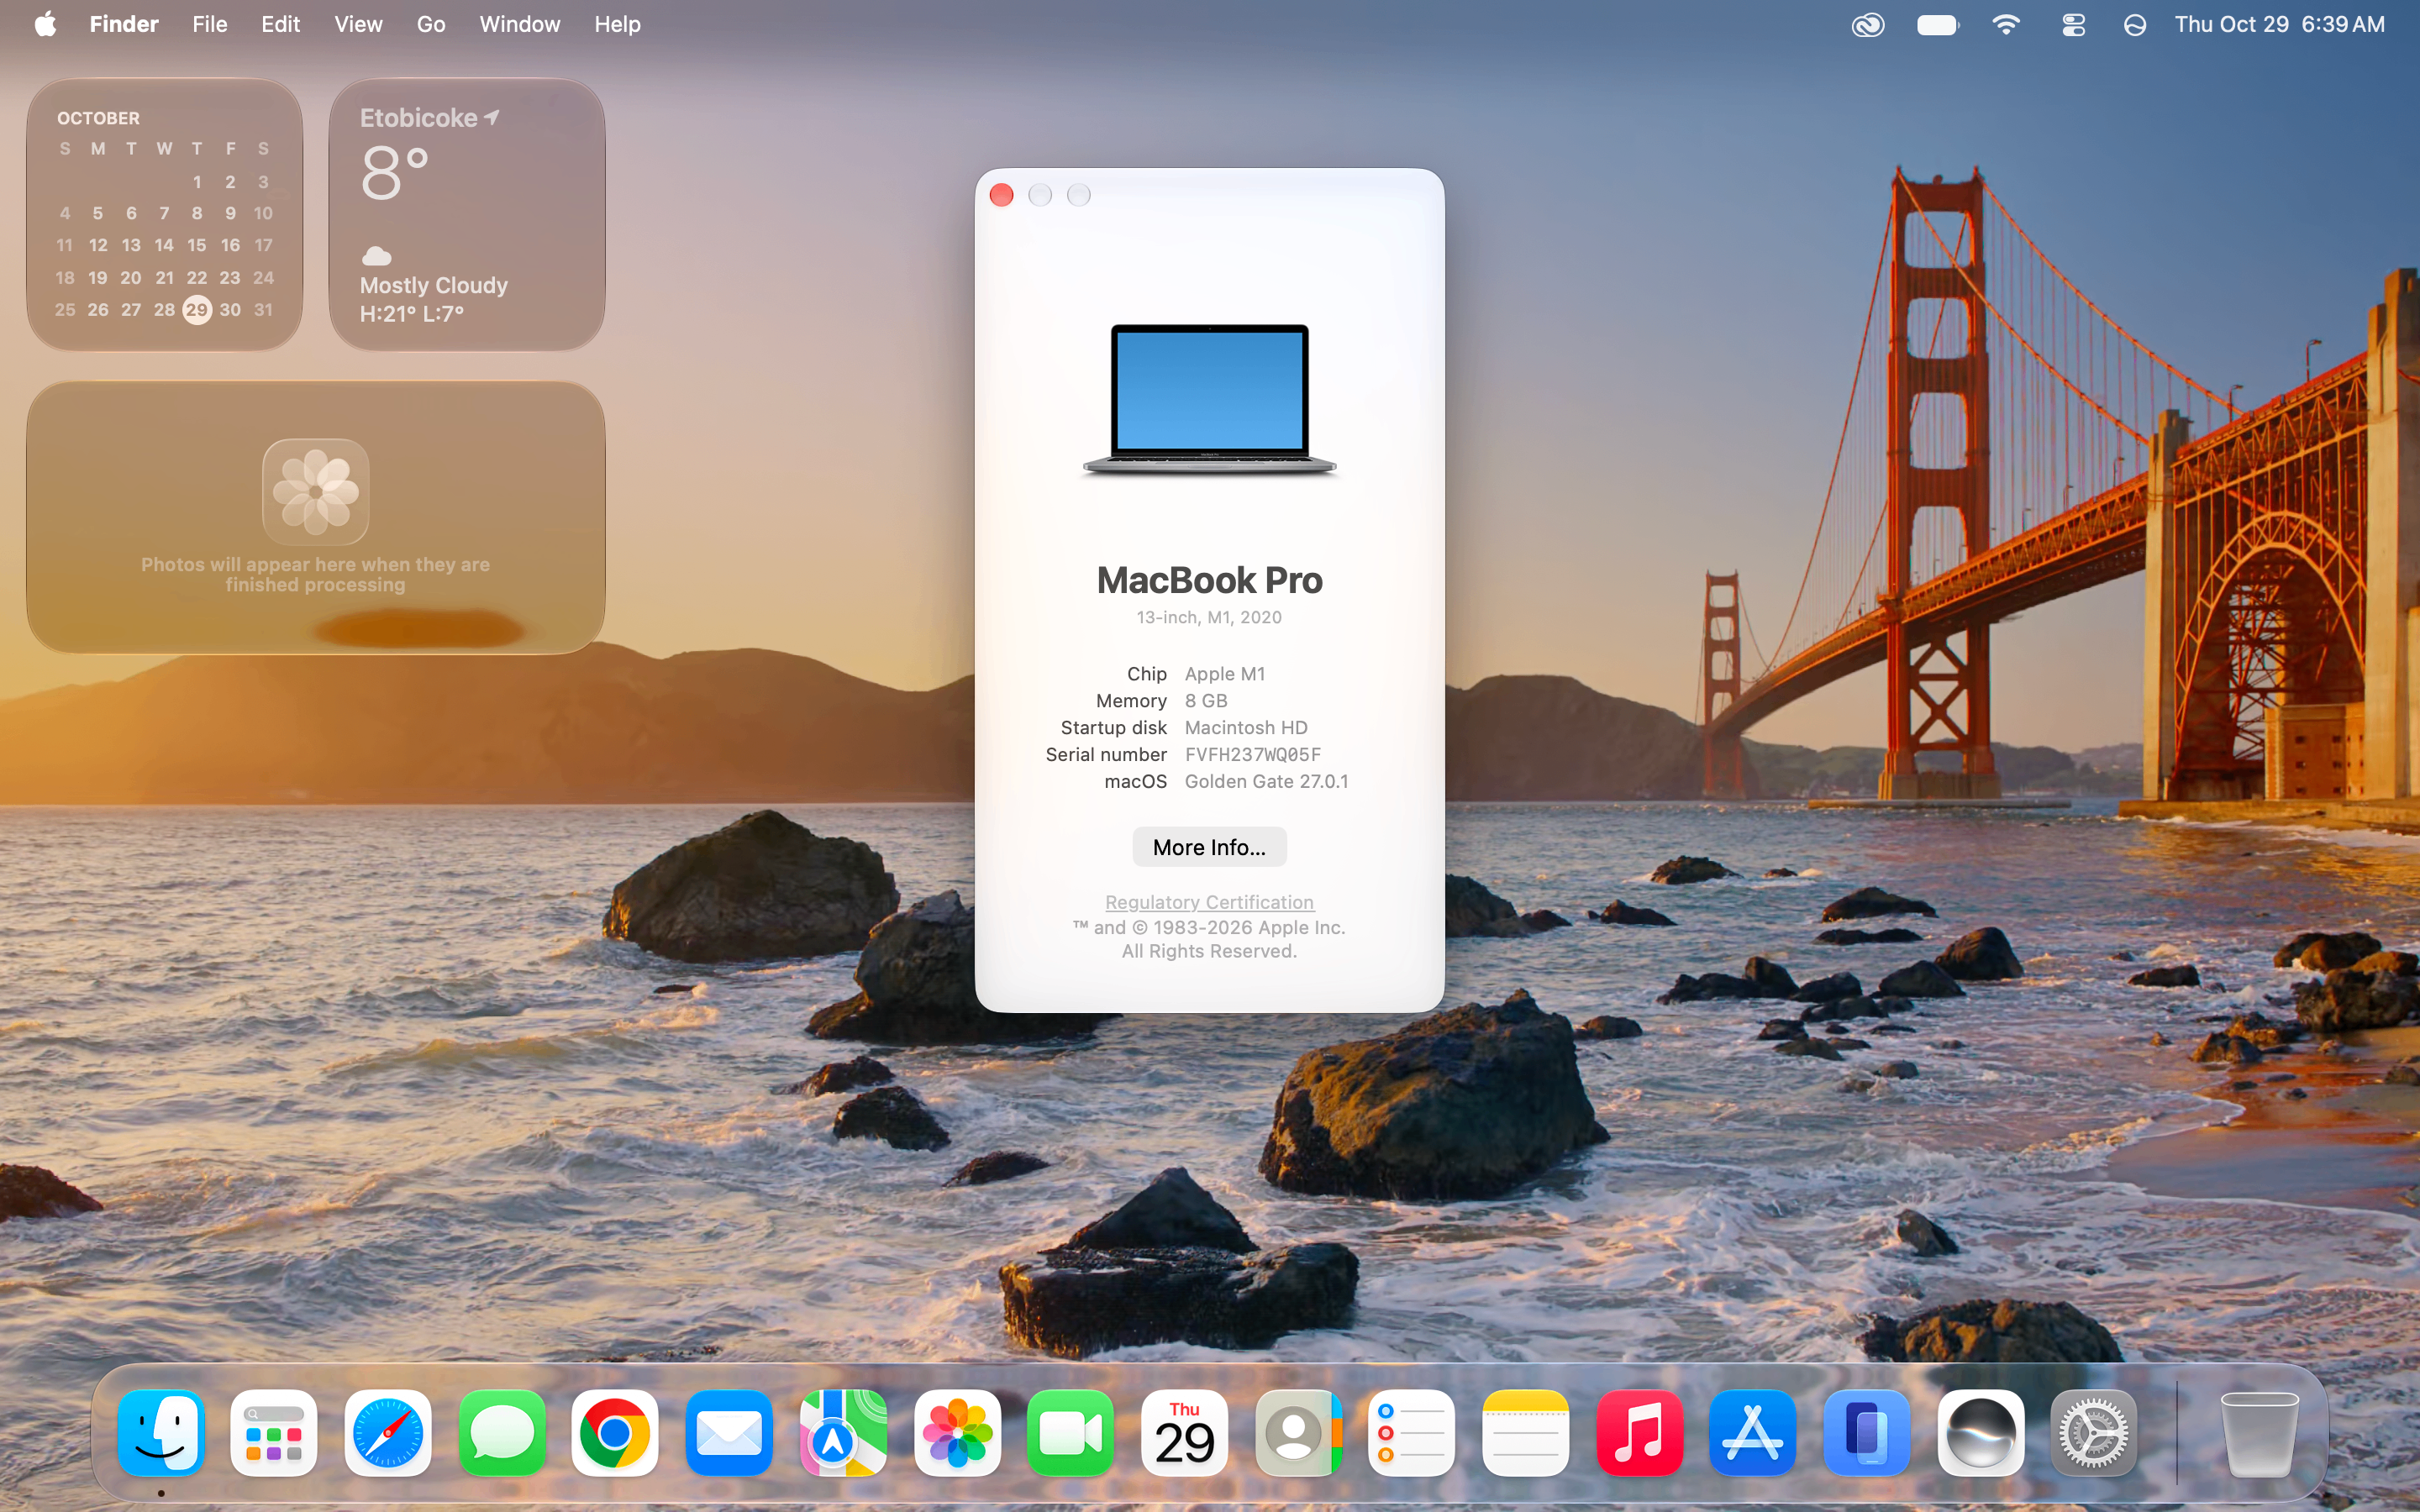
Task: Open Contacts app in the Dock
Action: pyautogui.click(x=1298, y=1433)
